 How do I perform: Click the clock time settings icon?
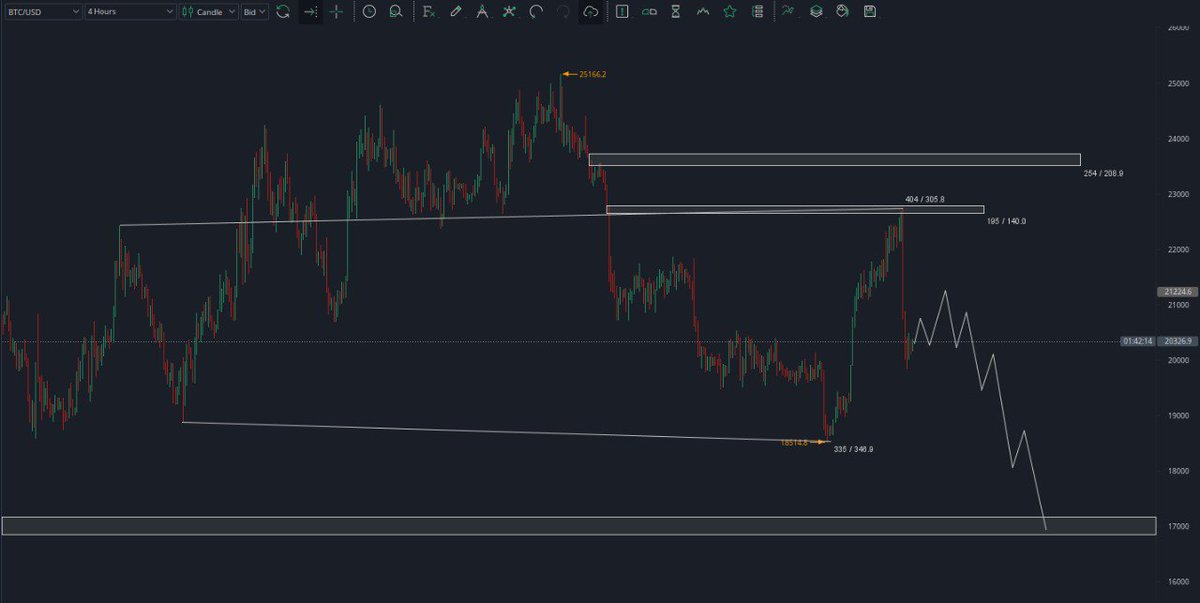coord(369,12)
